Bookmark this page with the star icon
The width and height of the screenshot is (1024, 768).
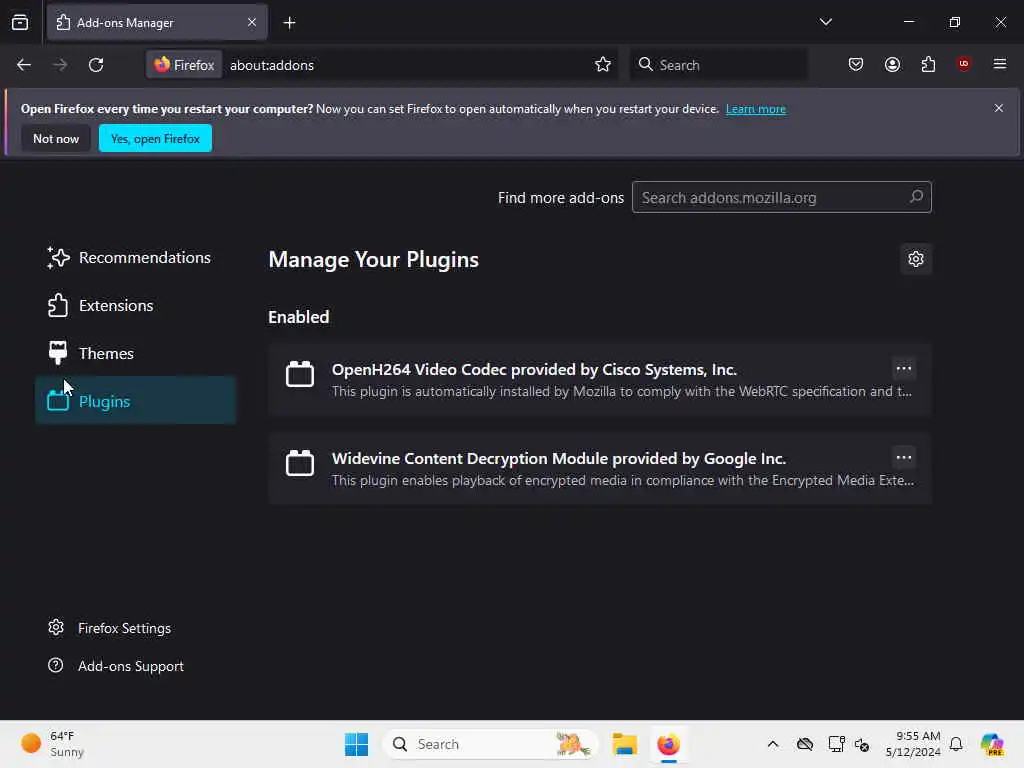(x=603, y=65)
